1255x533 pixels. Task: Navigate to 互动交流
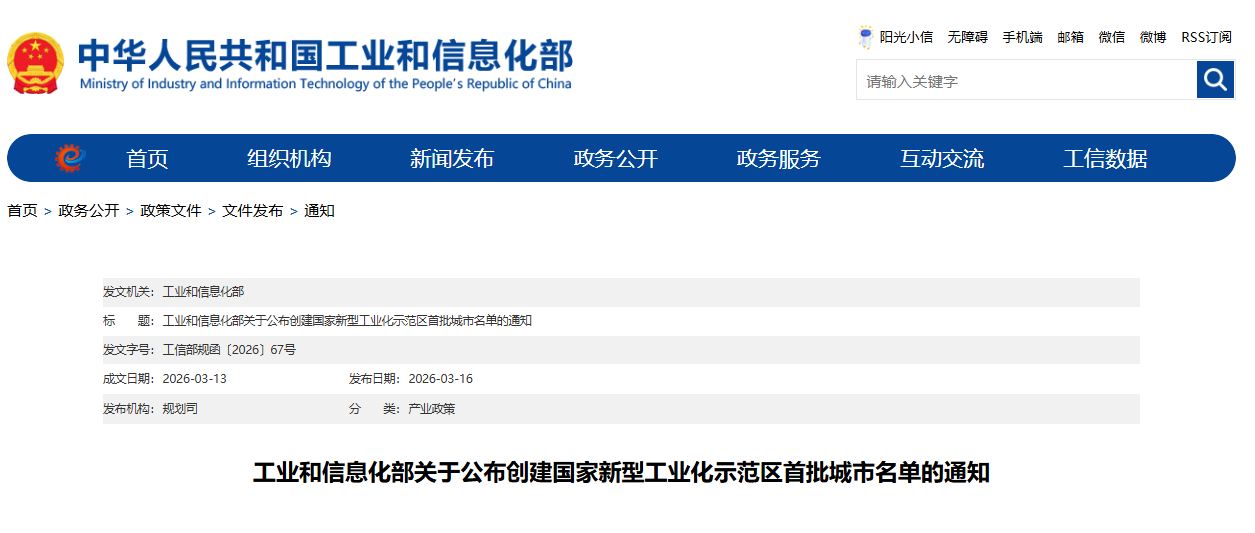click(941, 158)
